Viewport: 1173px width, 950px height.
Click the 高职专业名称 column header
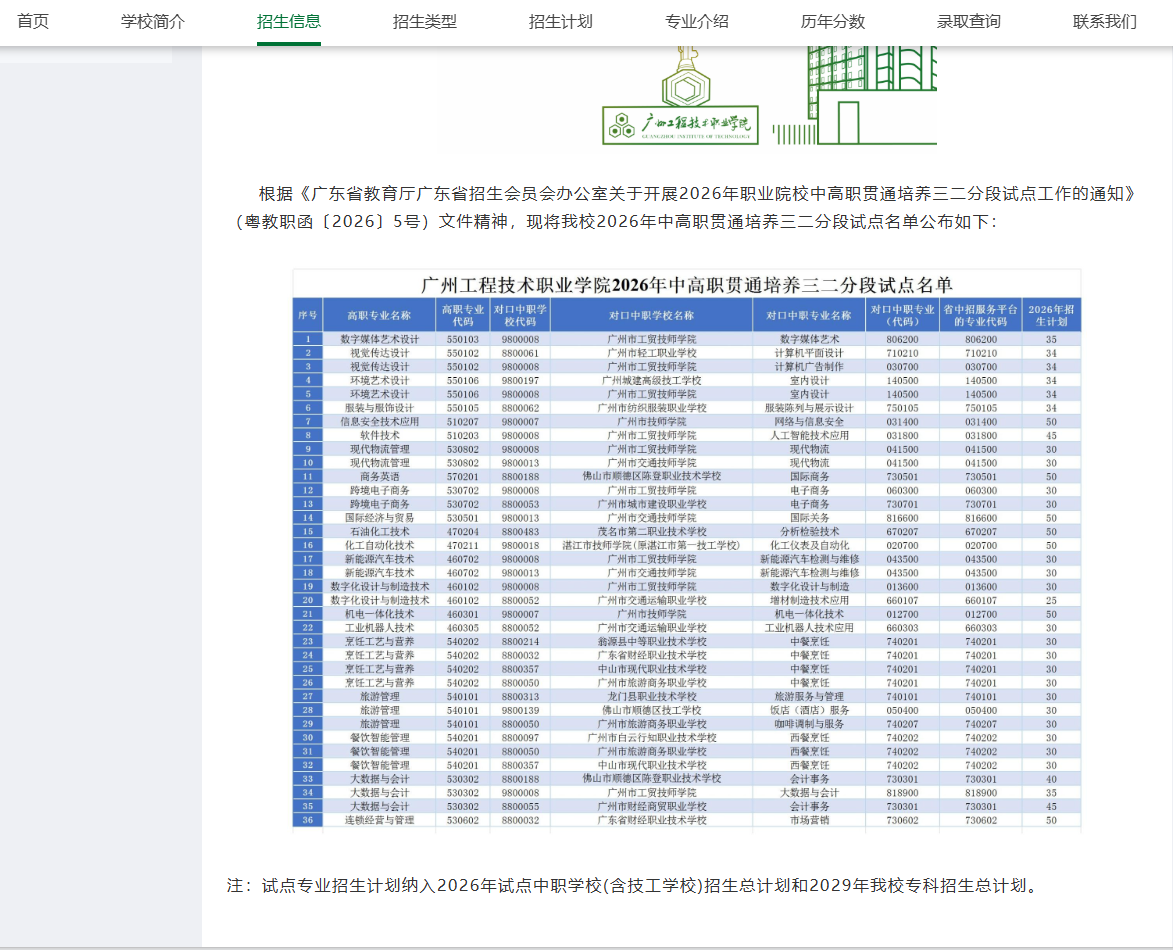pos(379,316)
